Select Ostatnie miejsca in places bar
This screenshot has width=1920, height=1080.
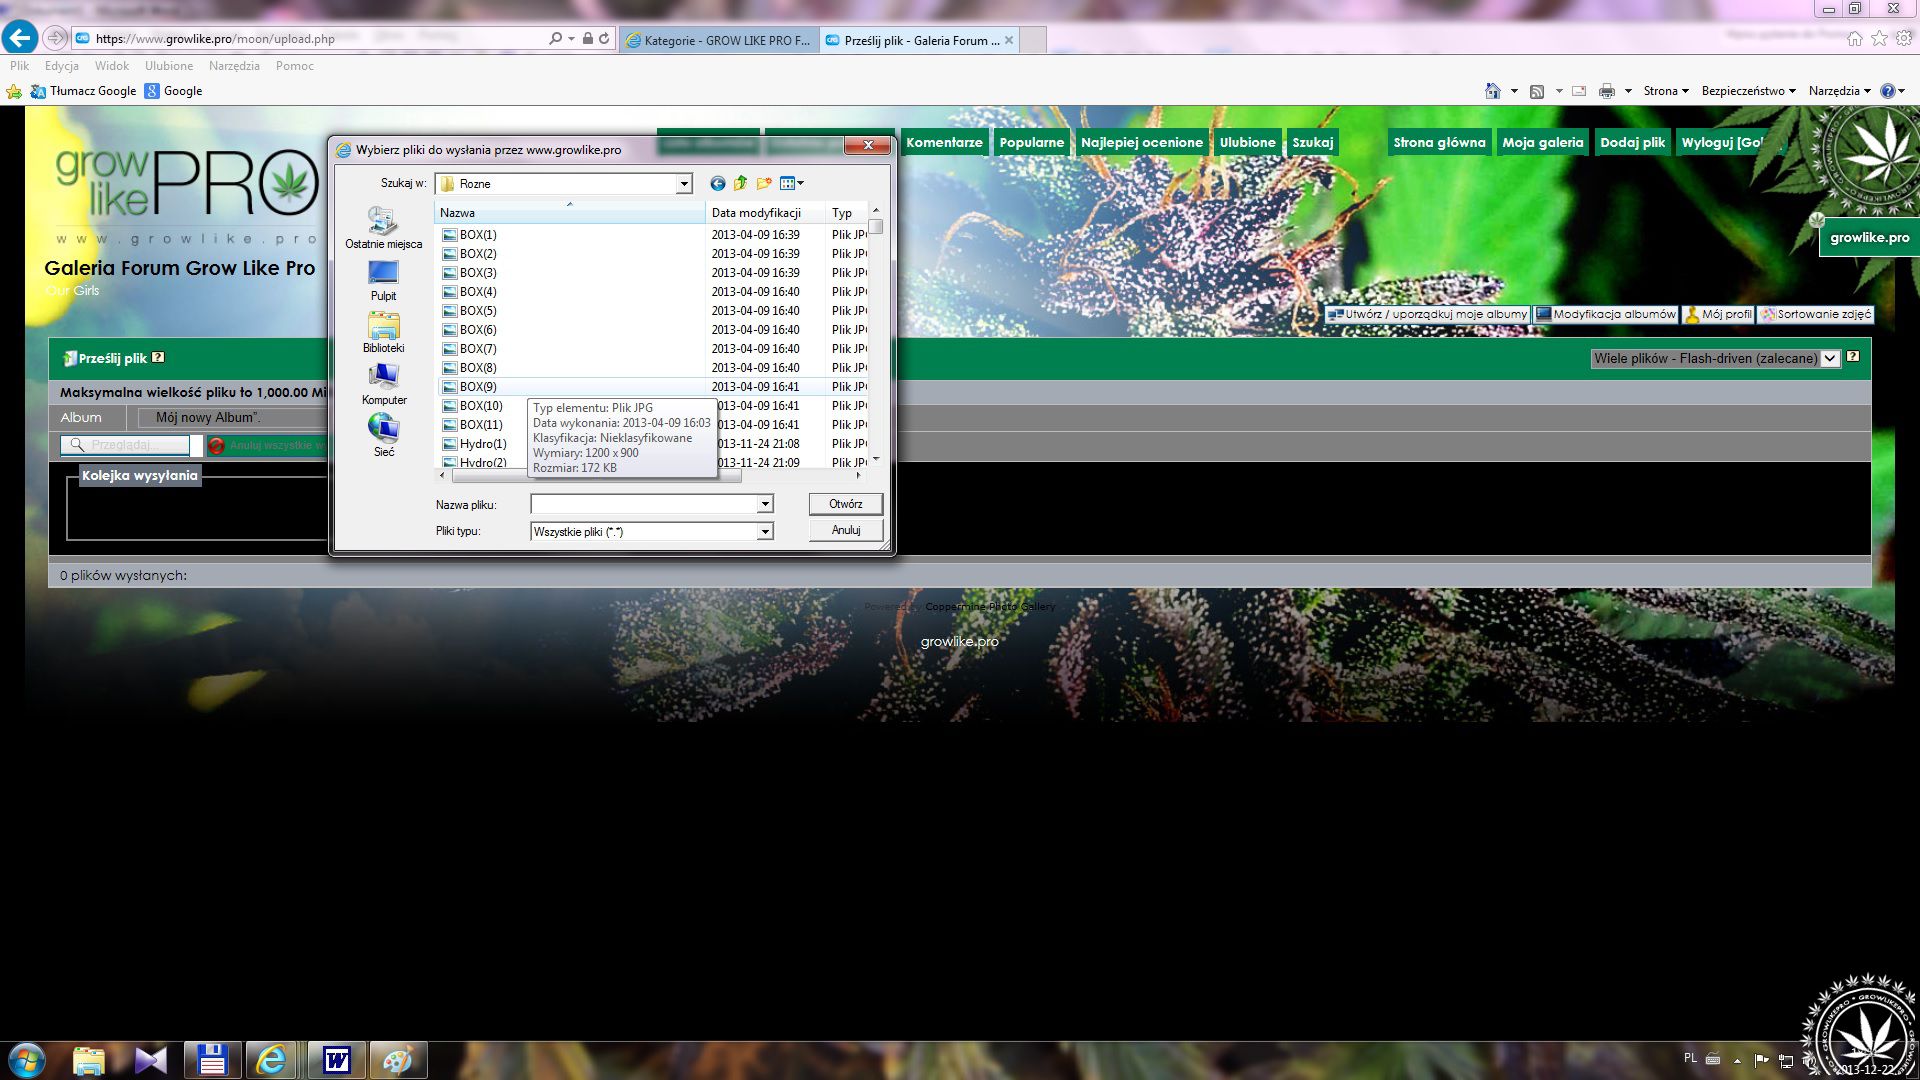tap(384, 228)
